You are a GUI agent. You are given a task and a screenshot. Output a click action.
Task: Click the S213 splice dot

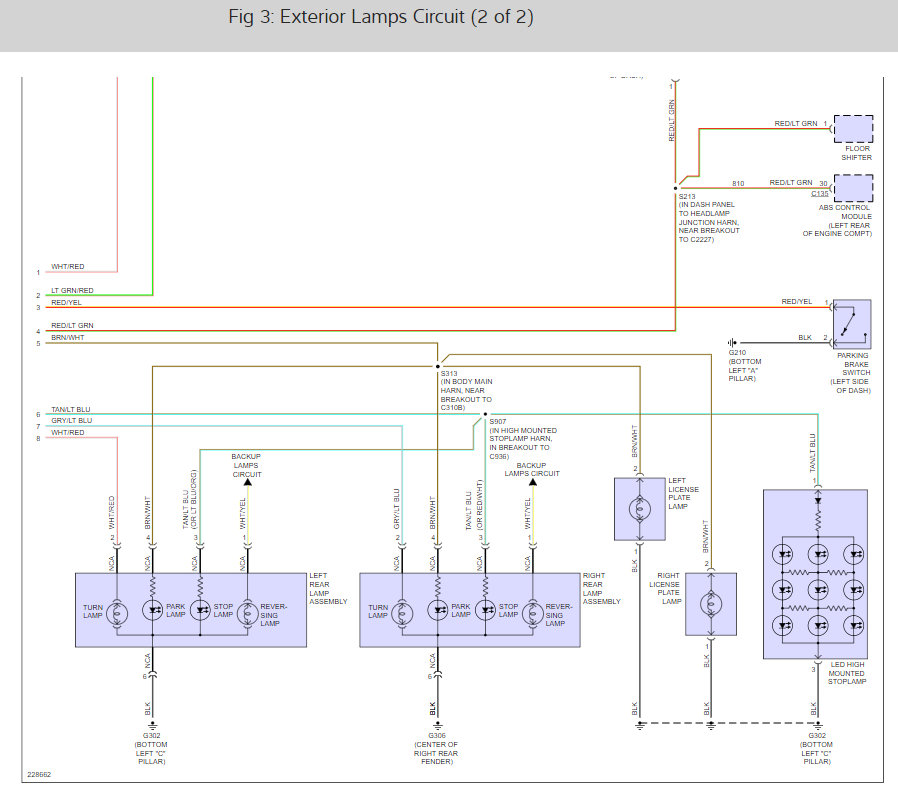[676, 188]
